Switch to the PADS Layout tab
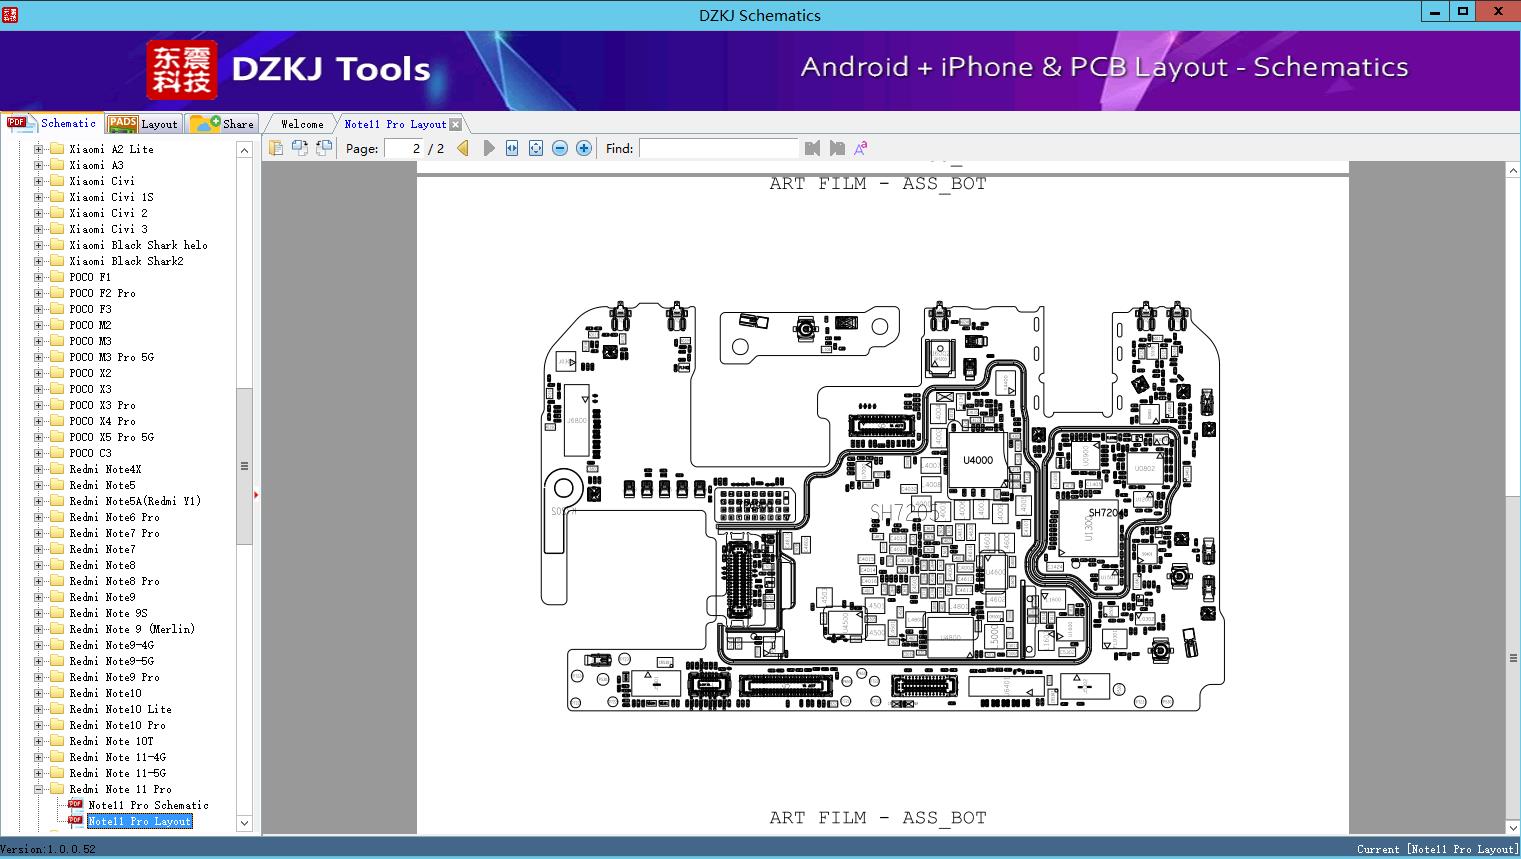Image resolution: width=1521 pixels, height=859 pixels. pyautogui.click(x=143, y=123)
